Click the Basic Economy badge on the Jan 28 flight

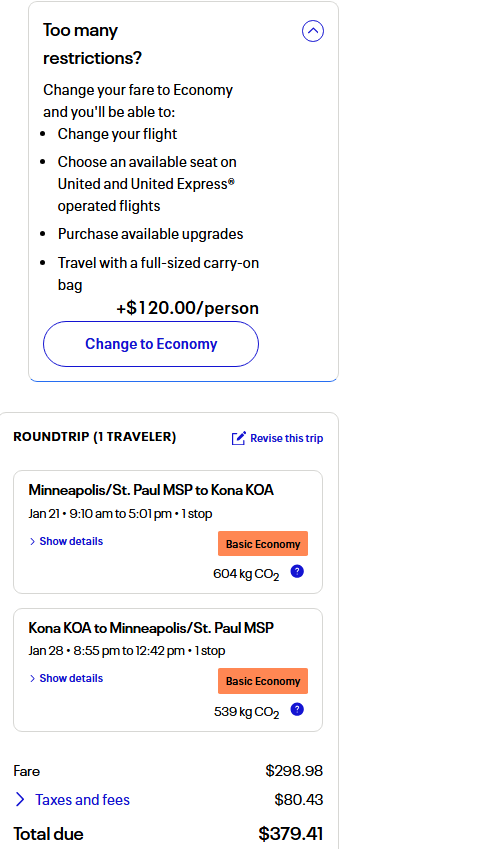pyautogui.click(x=263, y=681)
